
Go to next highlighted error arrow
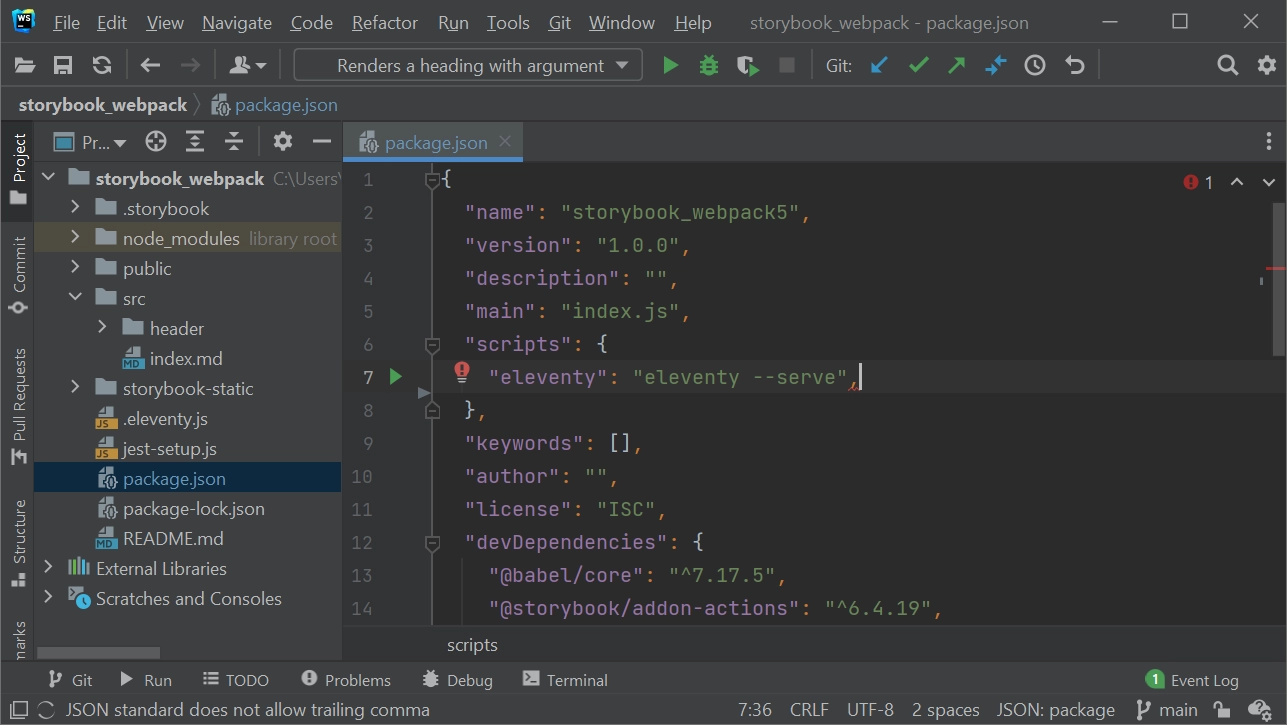(x=1269, y=182)
